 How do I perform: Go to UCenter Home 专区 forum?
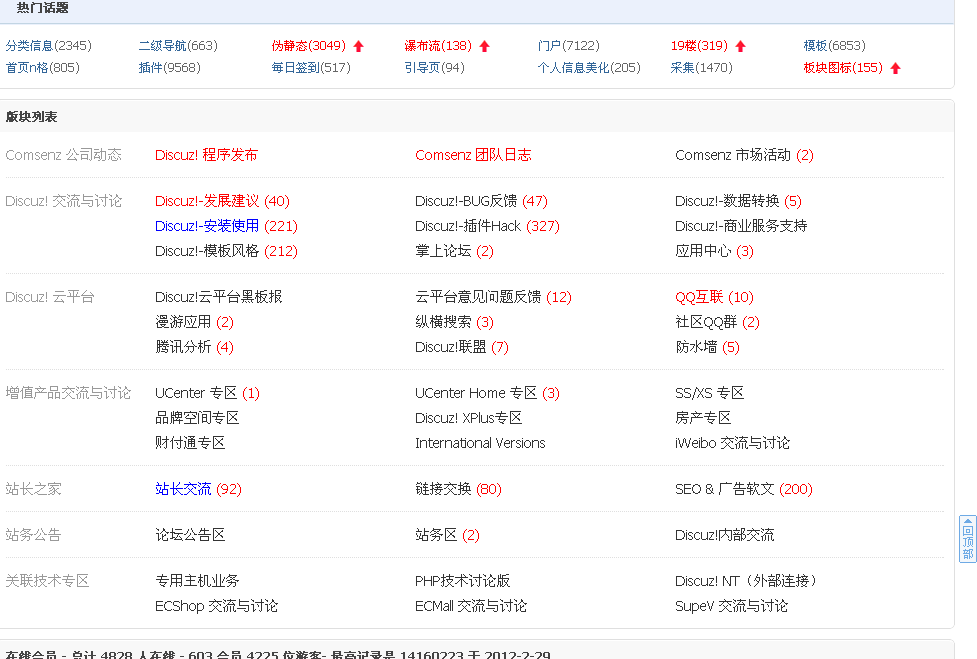coord(476,392)
